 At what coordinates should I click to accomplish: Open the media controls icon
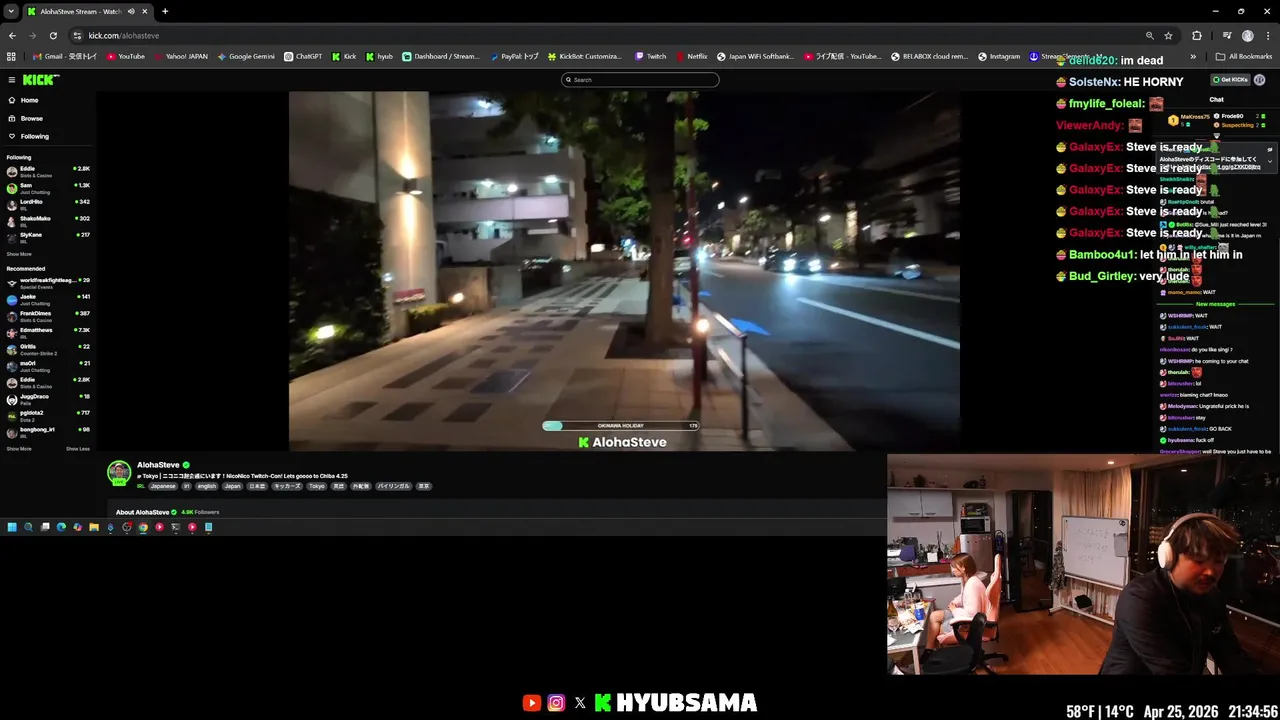pos(1227,35)
